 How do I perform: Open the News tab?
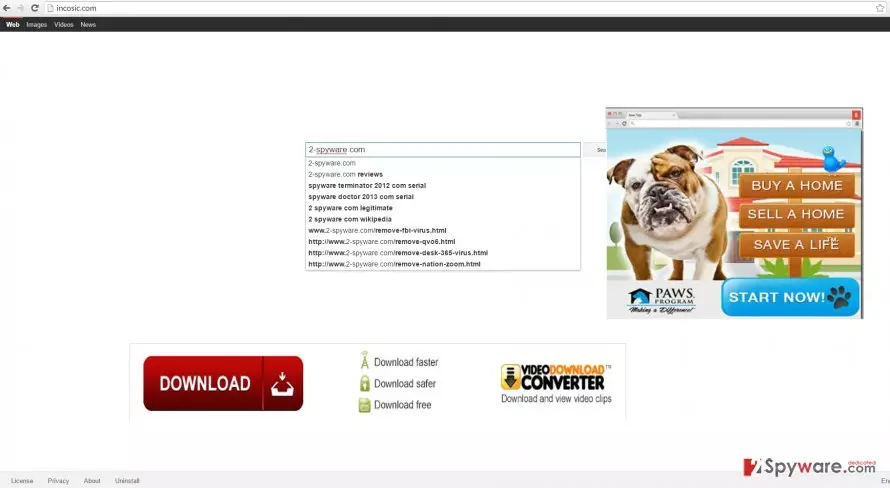[88, 24]
